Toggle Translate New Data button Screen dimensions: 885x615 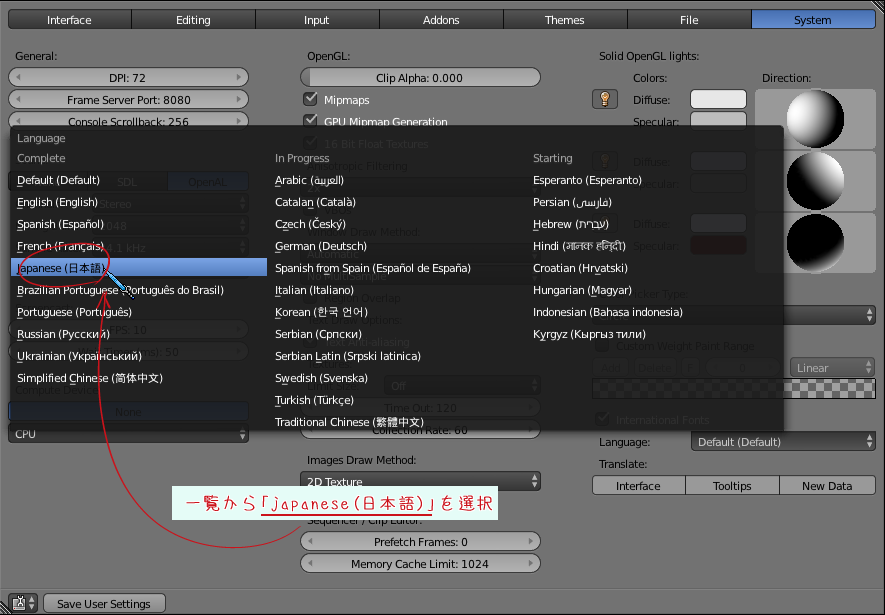point(827,486)
